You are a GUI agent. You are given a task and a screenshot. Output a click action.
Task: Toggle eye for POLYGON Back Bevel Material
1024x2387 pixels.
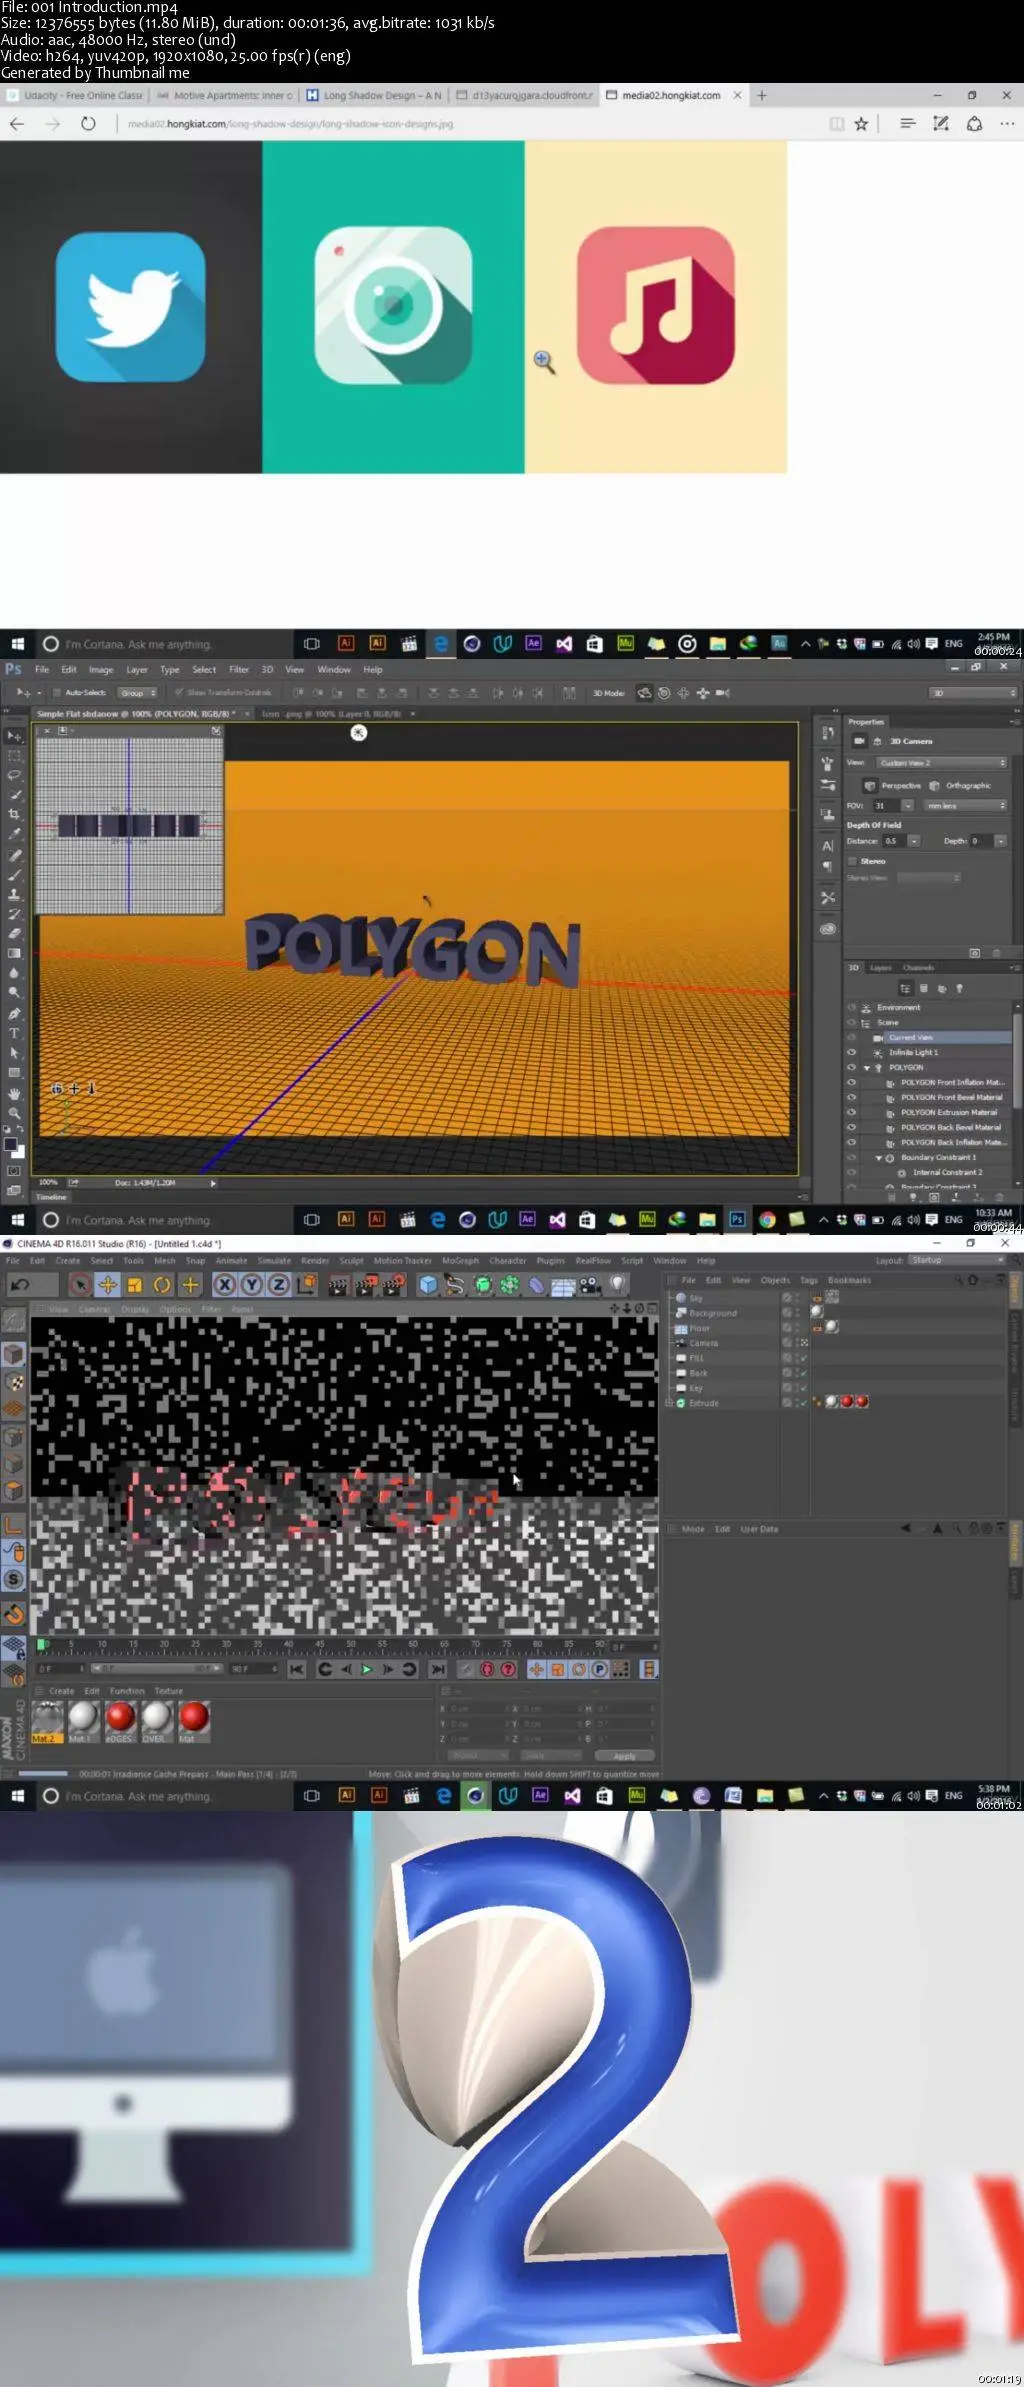[852, 1128]
